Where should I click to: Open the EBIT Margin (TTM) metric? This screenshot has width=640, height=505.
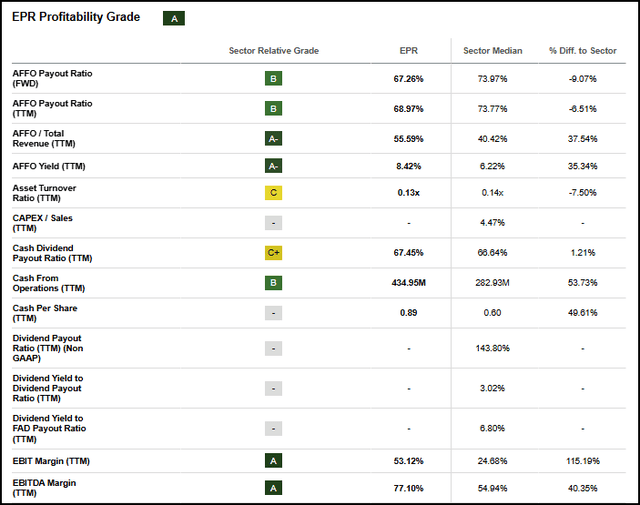point(51,461)
